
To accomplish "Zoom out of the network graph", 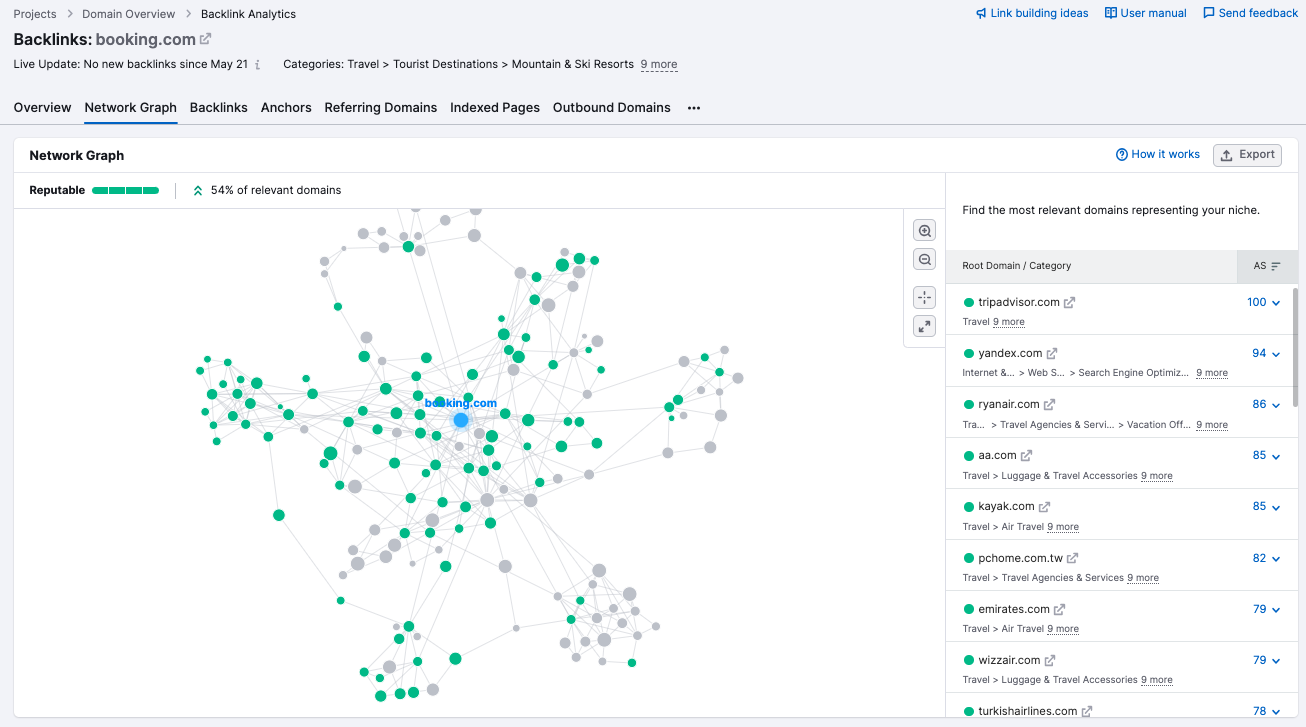I will tap(924, 258).
